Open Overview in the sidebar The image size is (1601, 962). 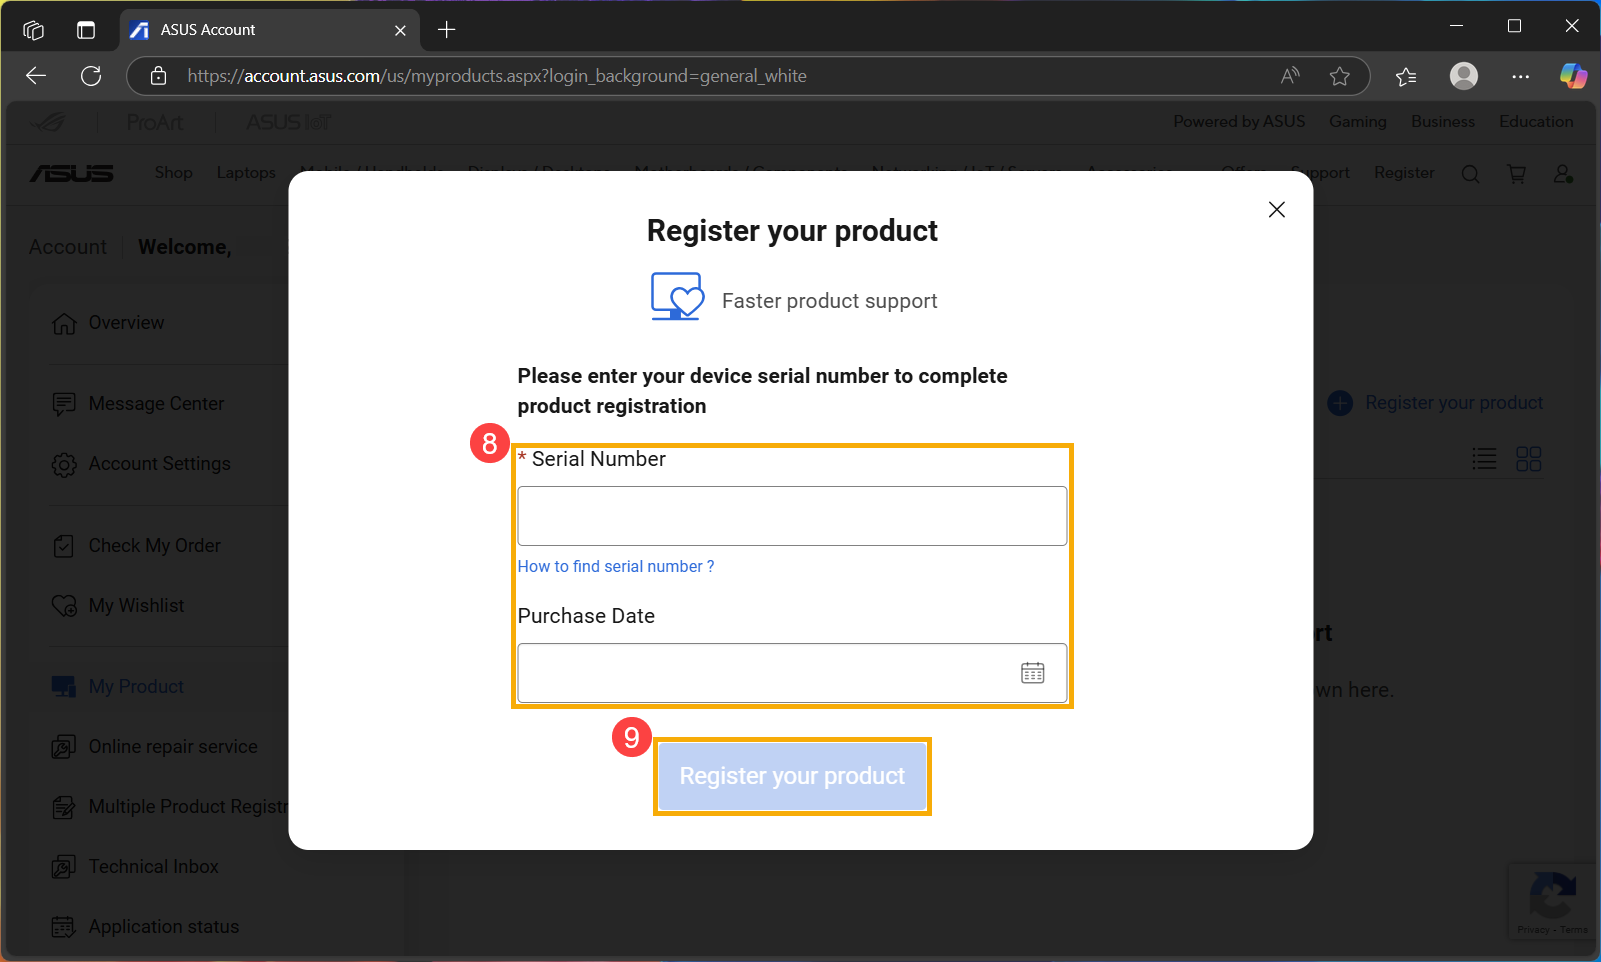[126, 323]
